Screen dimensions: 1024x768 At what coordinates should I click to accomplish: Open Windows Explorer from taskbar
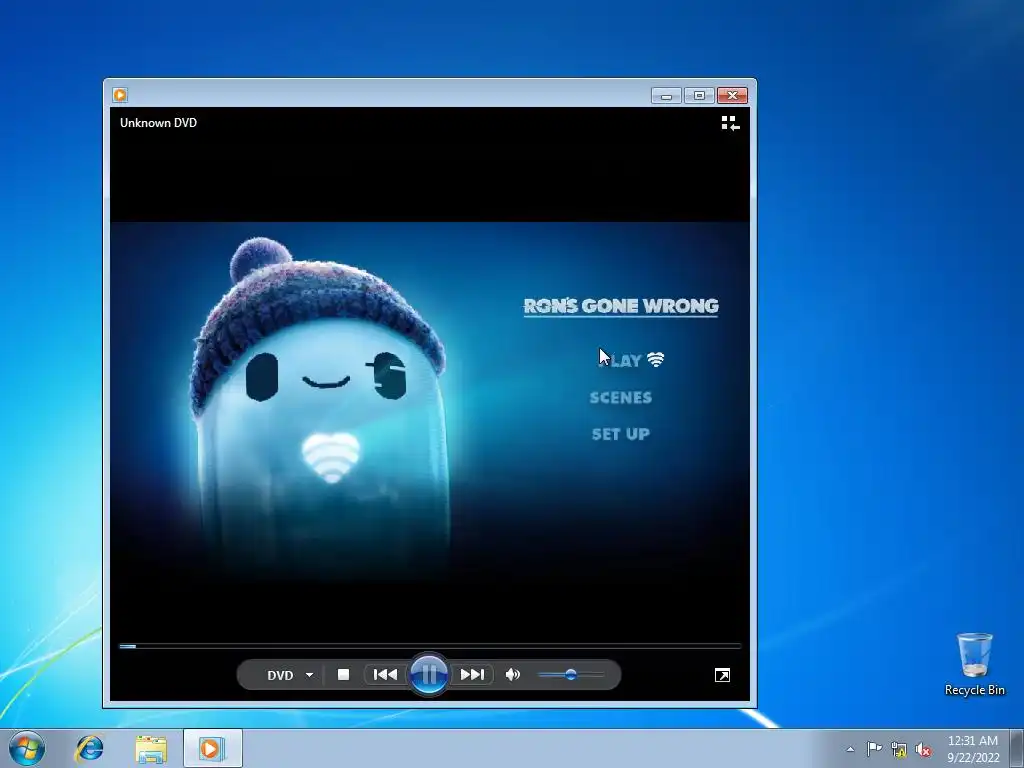tap(151, 748)
